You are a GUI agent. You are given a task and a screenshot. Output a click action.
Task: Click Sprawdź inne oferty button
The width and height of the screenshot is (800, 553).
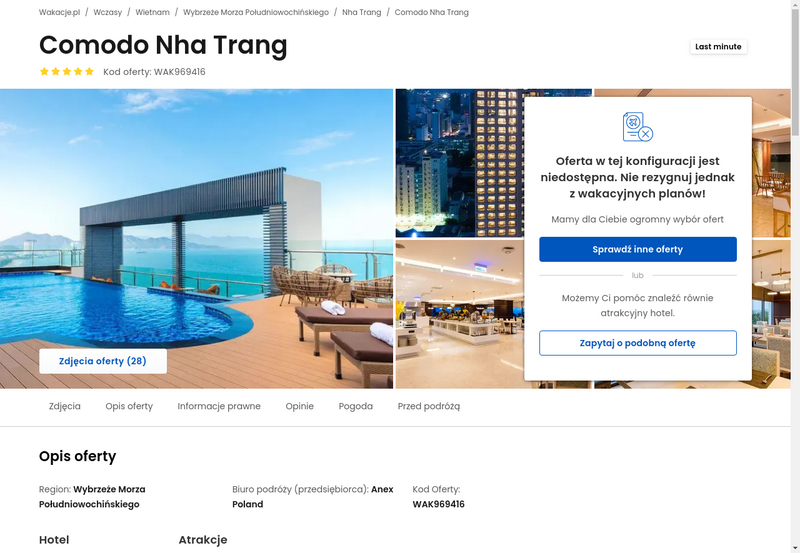pos(638,249)
